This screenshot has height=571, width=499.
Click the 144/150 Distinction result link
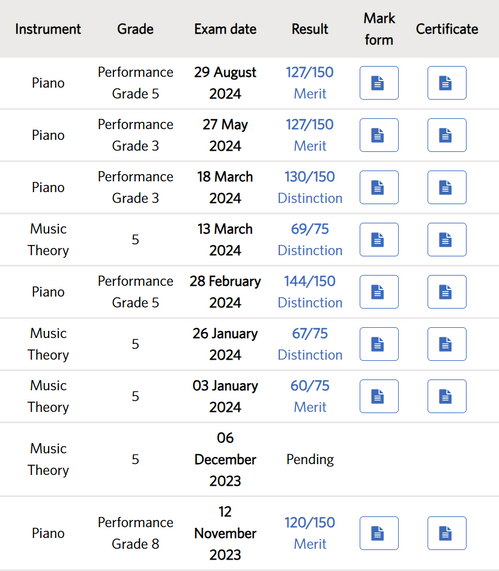(x=310, y=292)
